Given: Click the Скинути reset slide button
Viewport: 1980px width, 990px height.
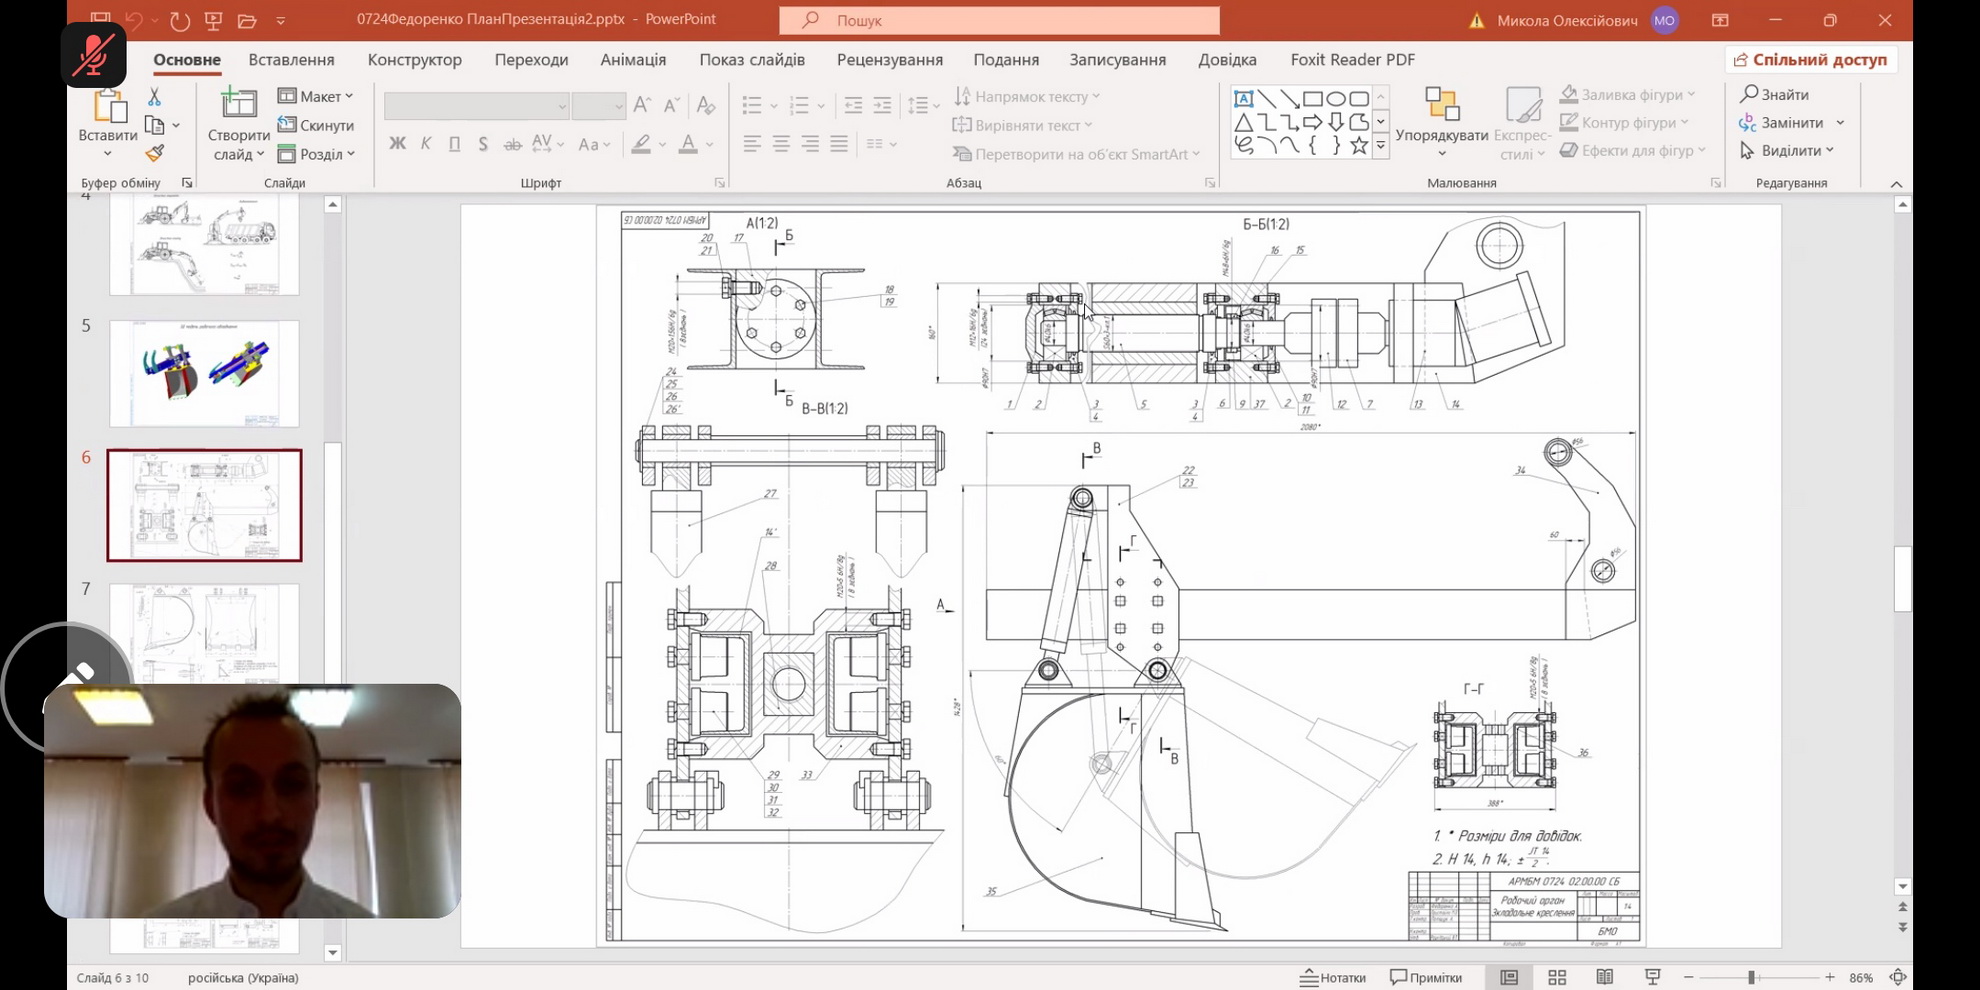Looking at the screenshot, I should point(316,125).
